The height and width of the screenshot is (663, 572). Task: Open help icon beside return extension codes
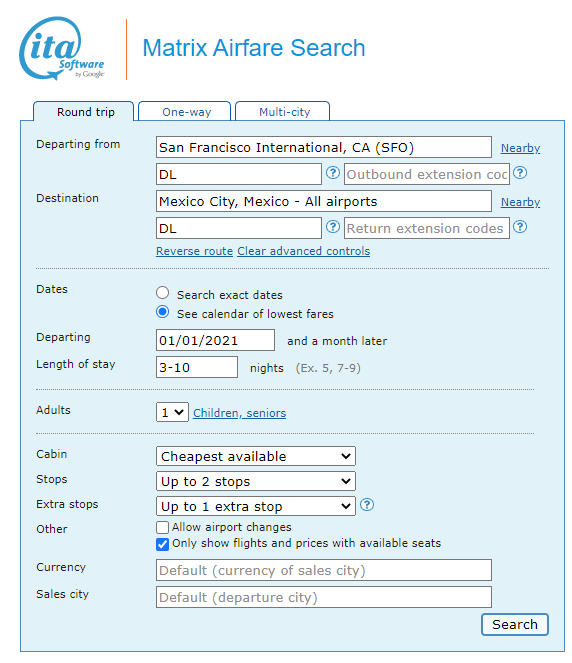point(520,227)
